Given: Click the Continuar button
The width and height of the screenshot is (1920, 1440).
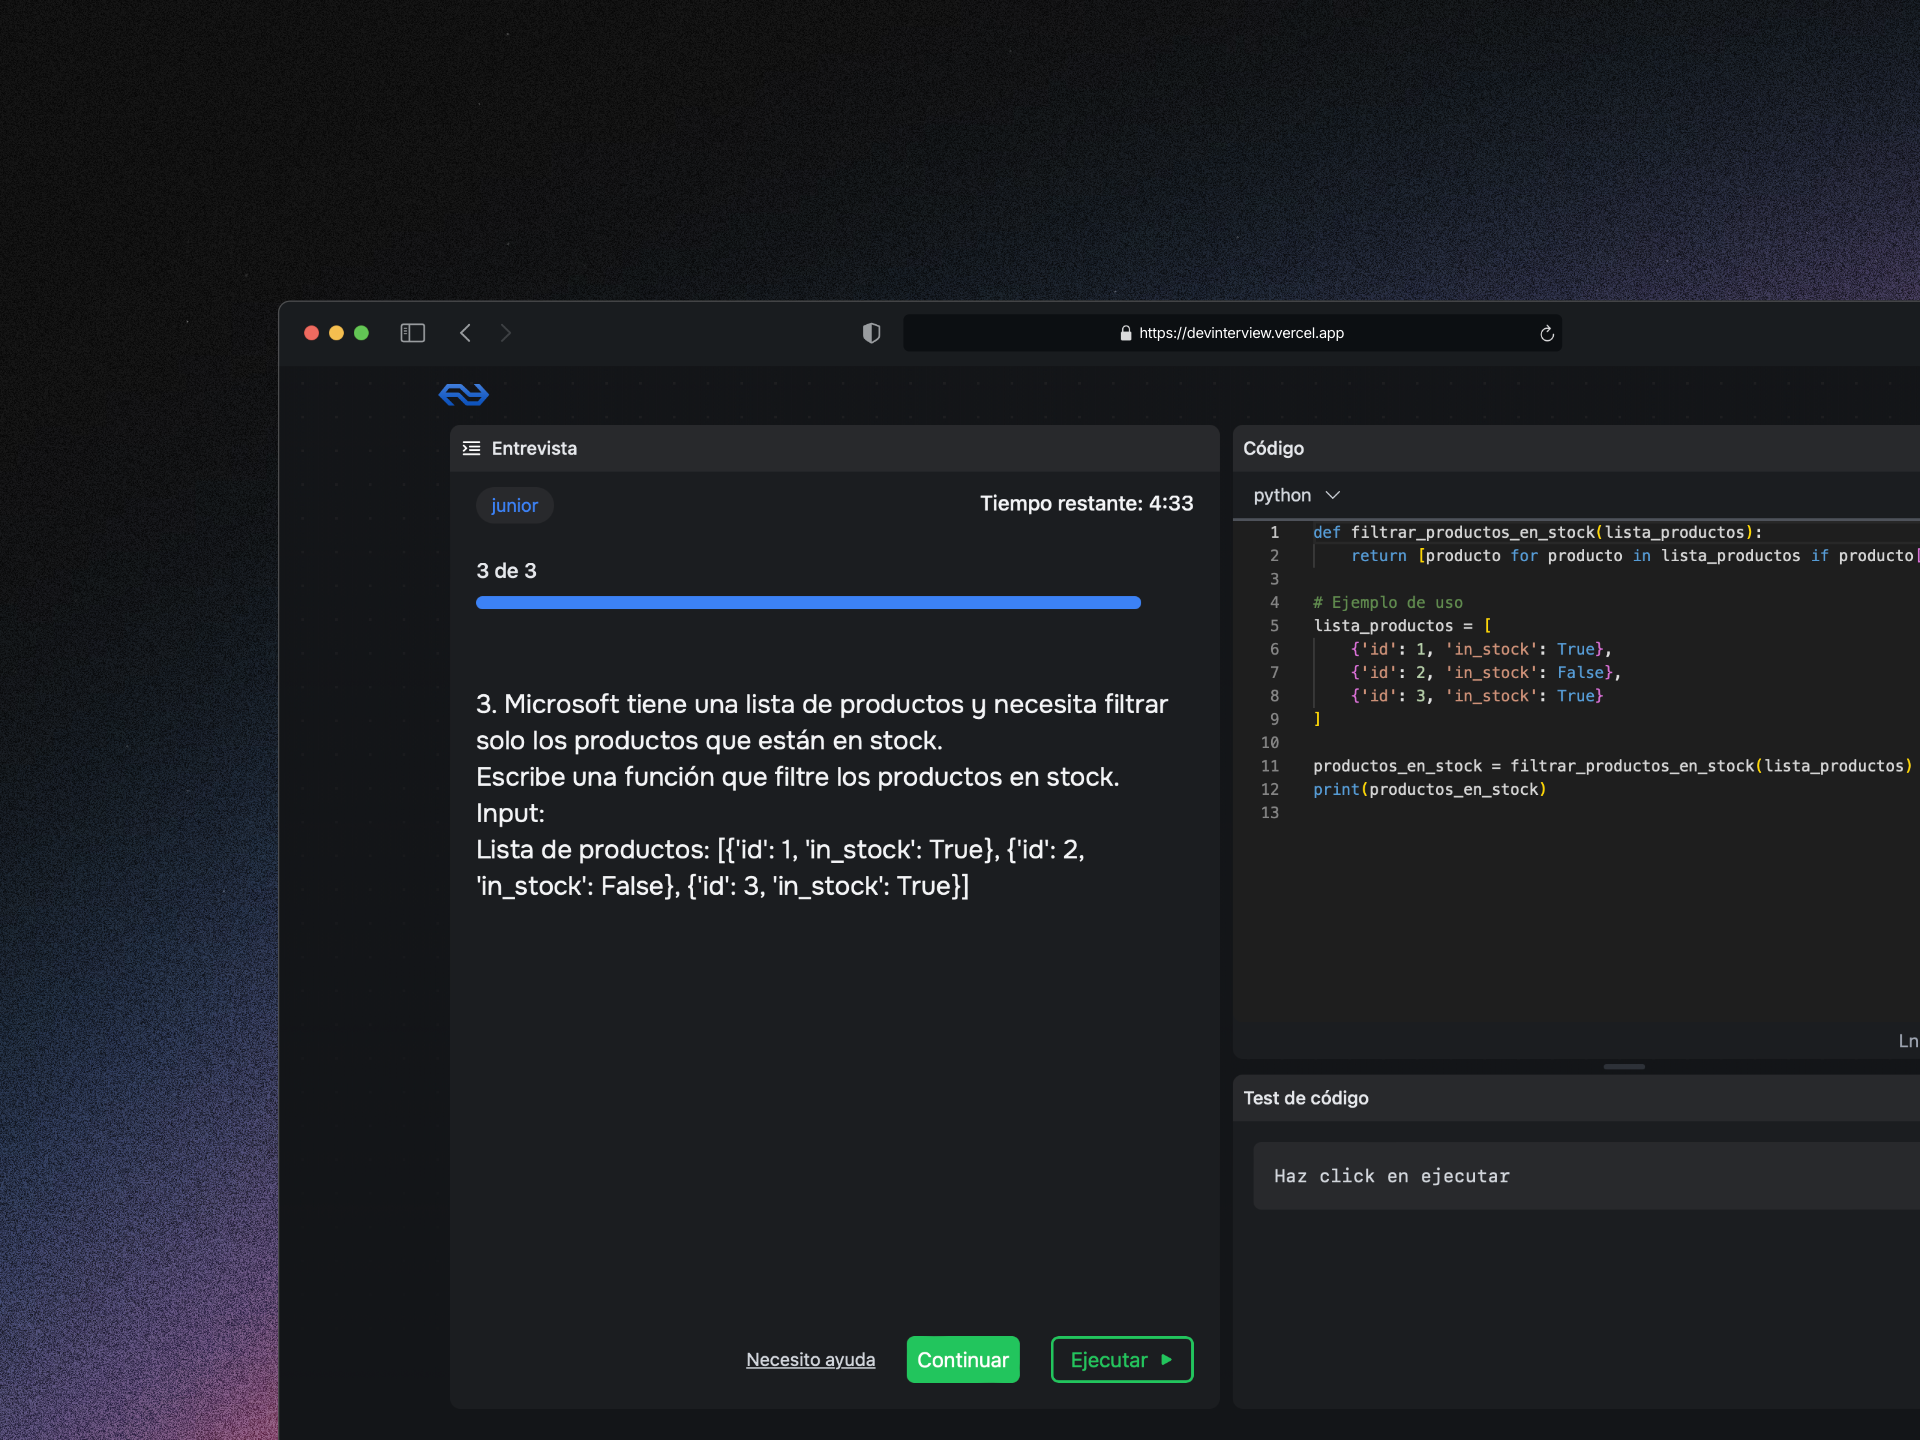Looking at the screenshot, I should pos(963,1360).
